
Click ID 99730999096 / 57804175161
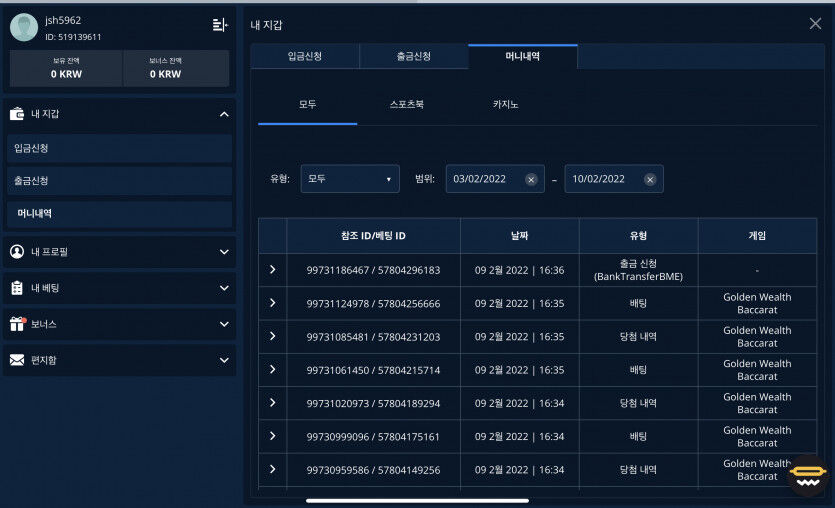pos(373,437)
